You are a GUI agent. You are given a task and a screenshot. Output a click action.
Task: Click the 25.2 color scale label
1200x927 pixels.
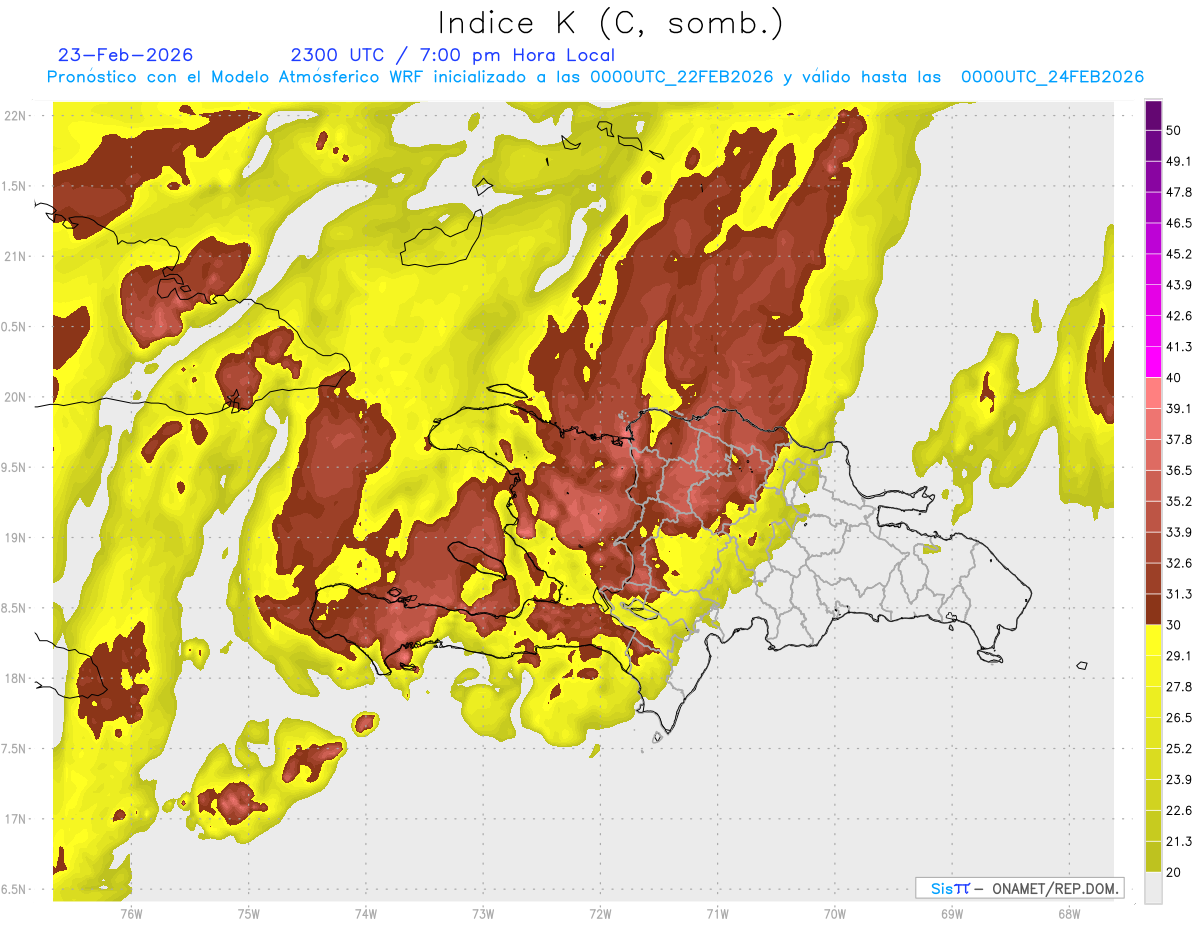pyautogui.click(x=1179, y=749)
